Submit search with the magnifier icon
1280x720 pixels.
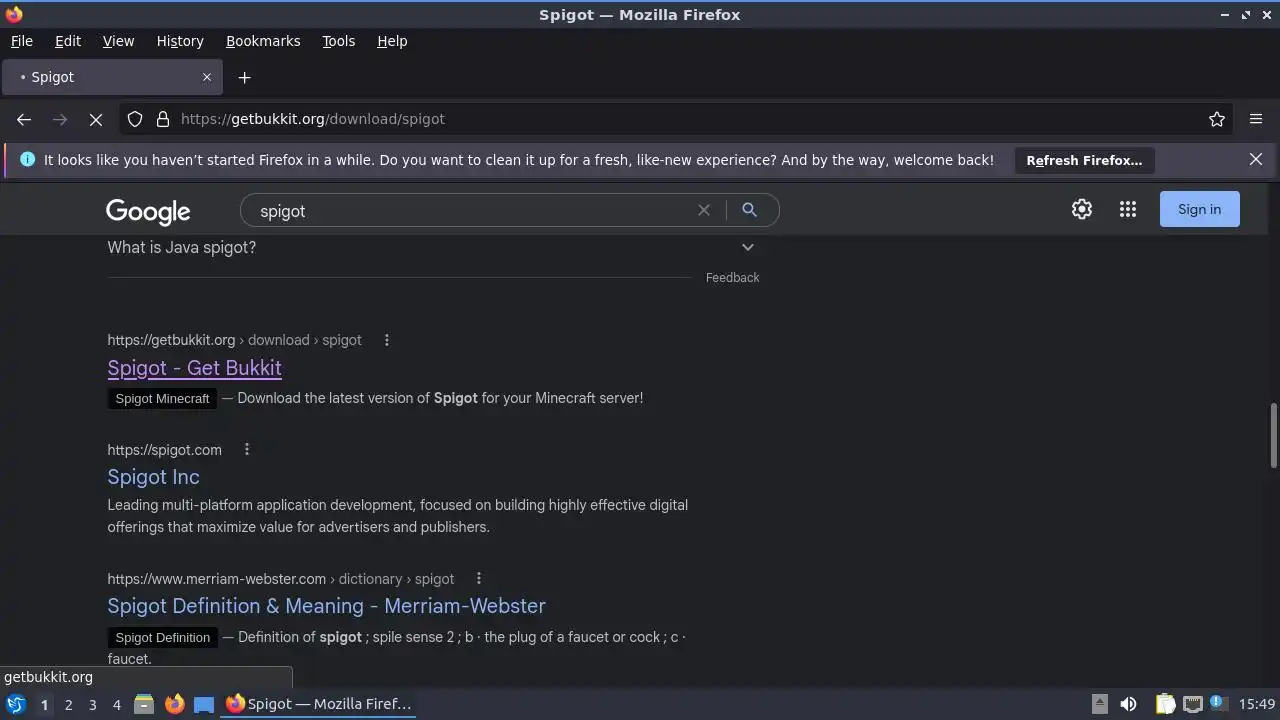click(x=749, y=210)
